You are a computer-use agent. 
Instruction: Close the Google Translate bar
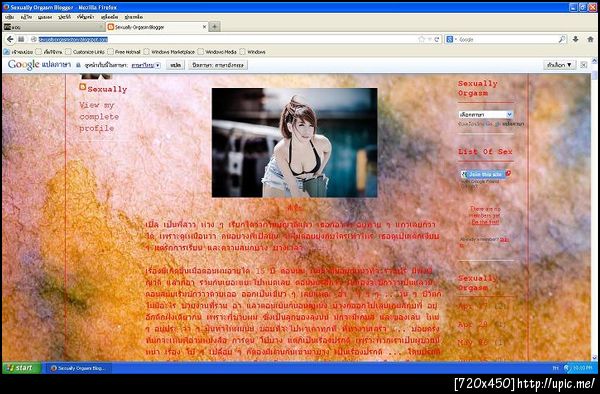click(x=583, y=65)
